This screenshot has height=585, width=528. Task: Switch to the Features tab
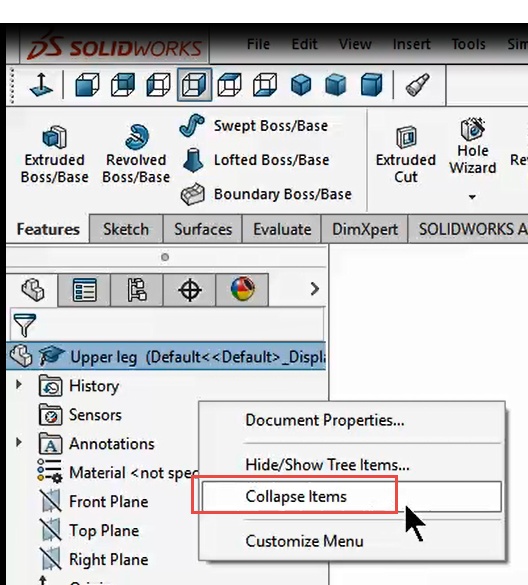48,229
